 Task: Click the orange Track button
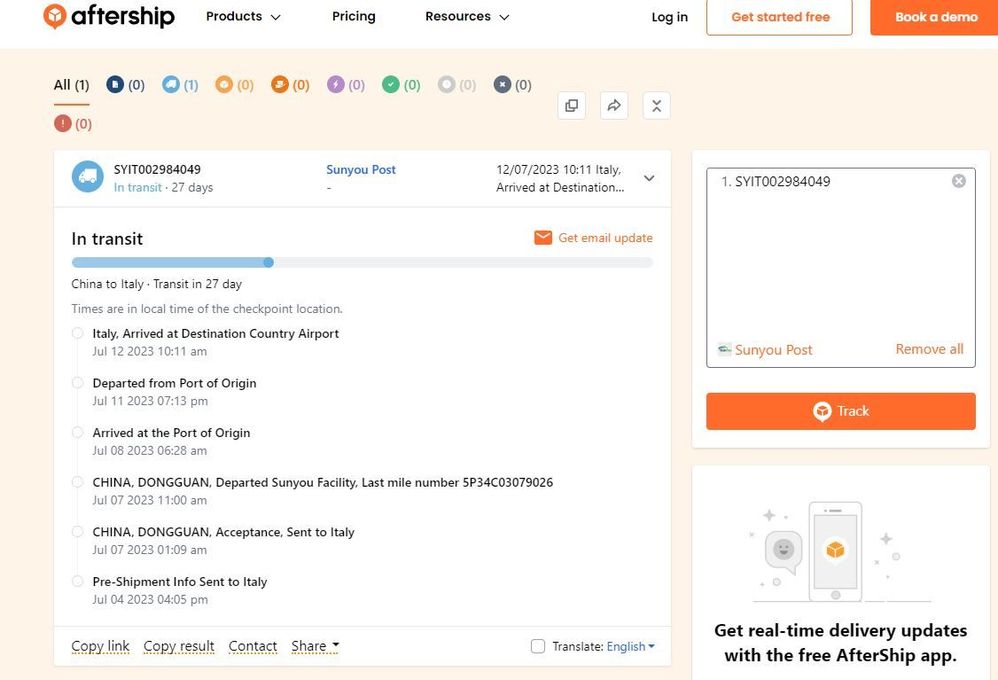(x=841, y=411)
